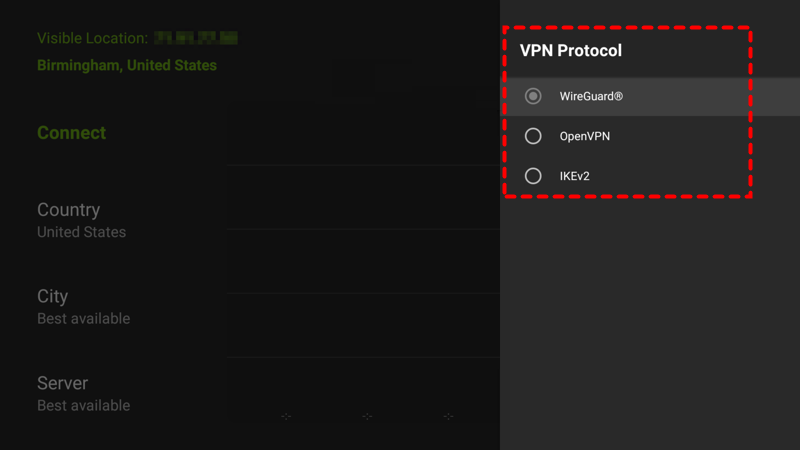Click the WireGuard® protocol label text
The height and width of the screenshot is (450, 800).
591,96
